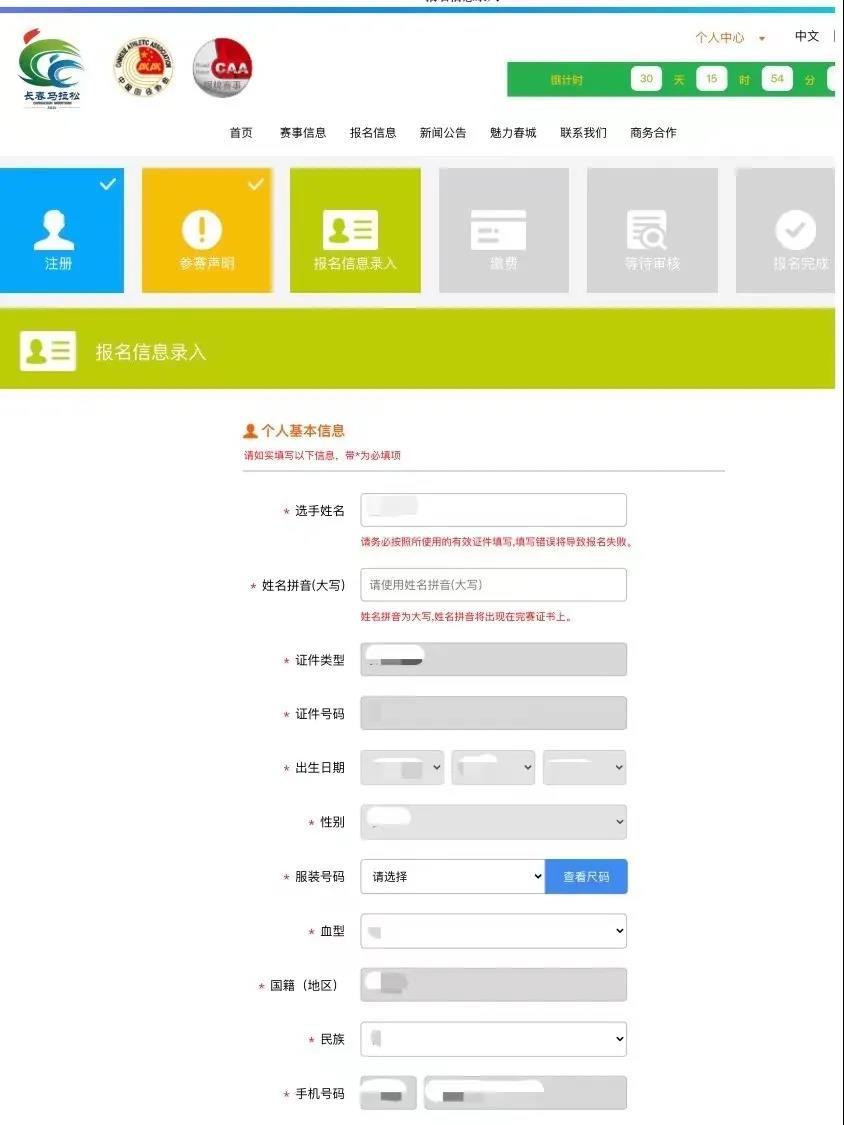Switch language via 中文 link
Viewport: 844px width, 1125px height.
806,36
